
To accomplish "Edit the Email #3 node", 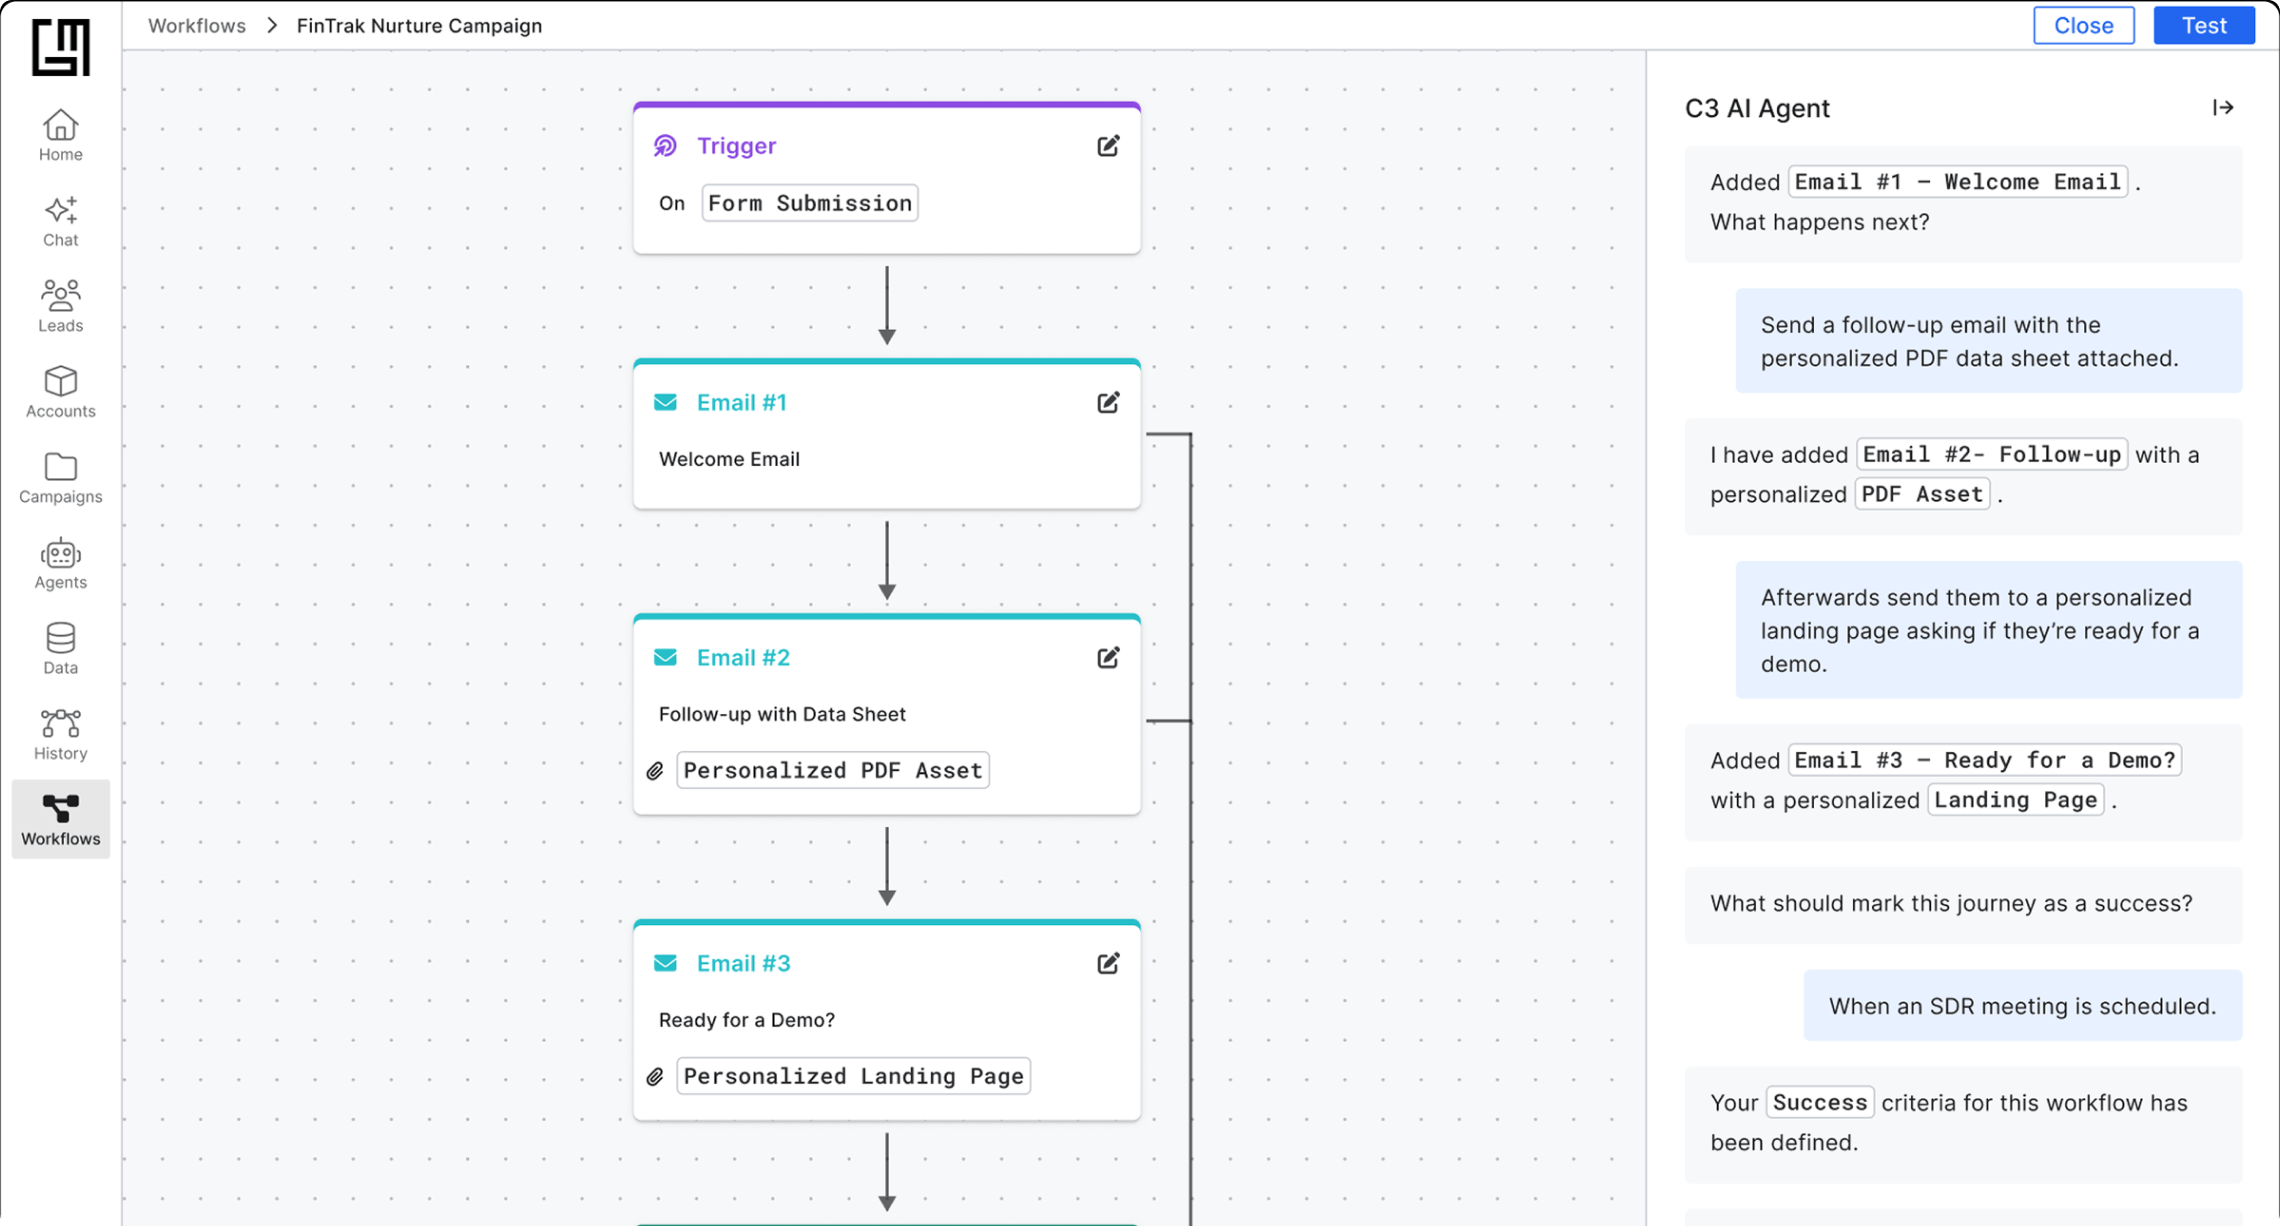I will 1108,963.
